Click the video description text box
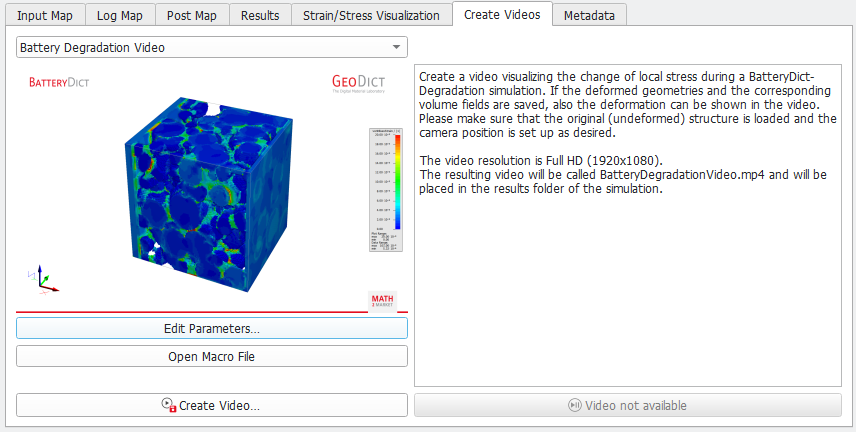Screen dimensions: 856x432 coord(628,226)
